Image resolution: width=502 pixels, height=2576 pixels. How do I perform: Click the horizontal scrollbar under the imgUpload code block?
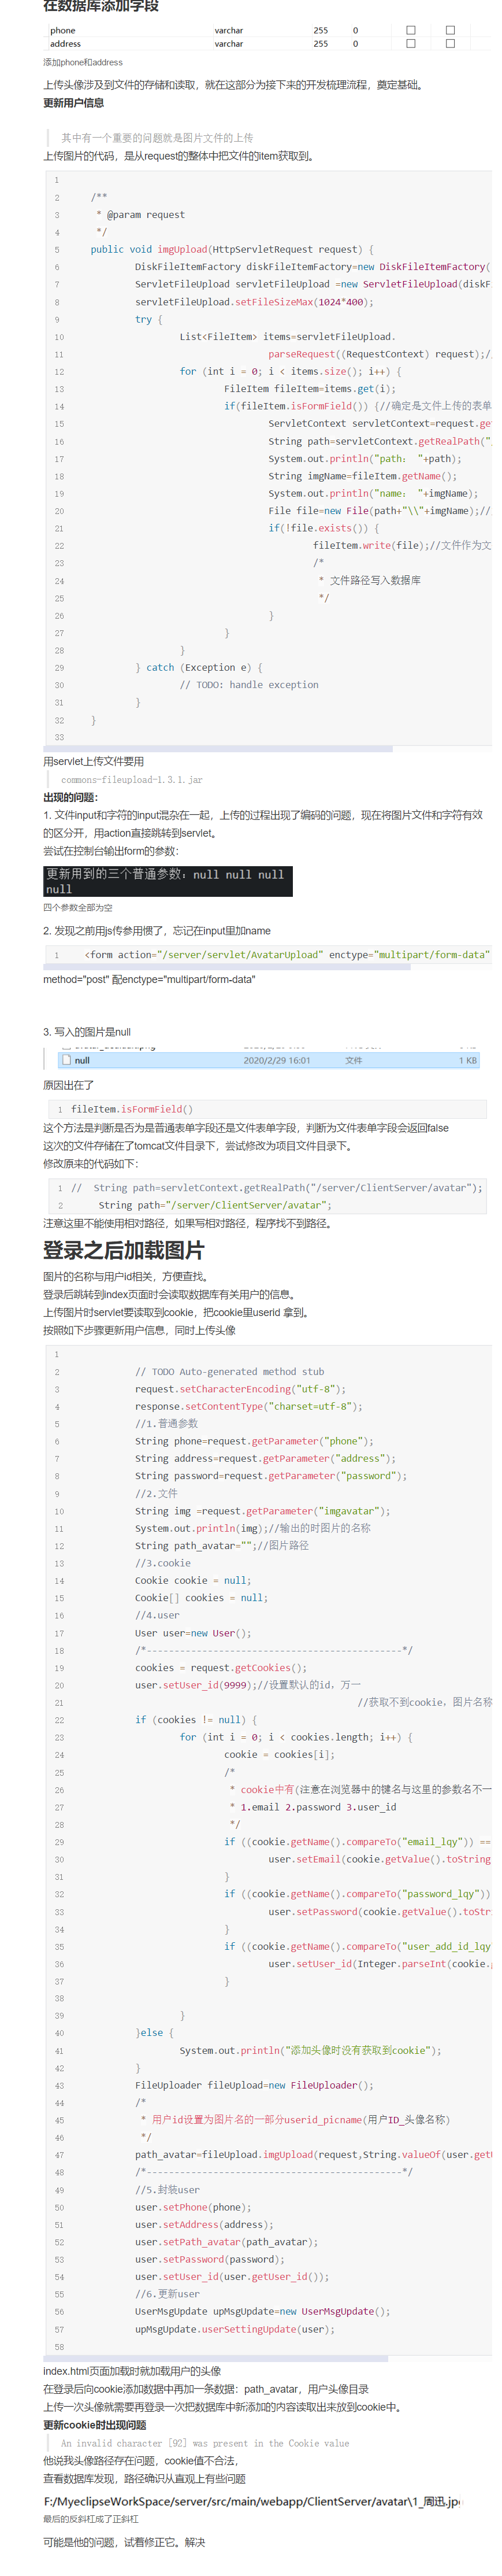coord(218,748)
